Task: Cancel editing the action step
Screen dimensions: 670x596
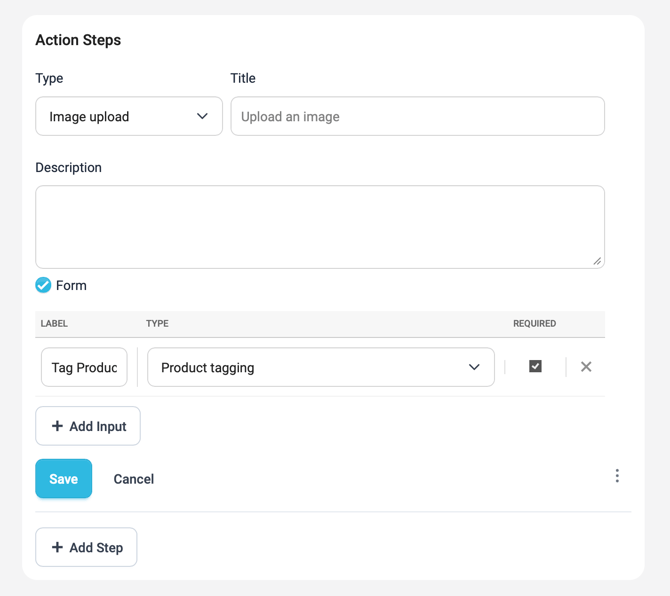Action: (x=133, y=479)
